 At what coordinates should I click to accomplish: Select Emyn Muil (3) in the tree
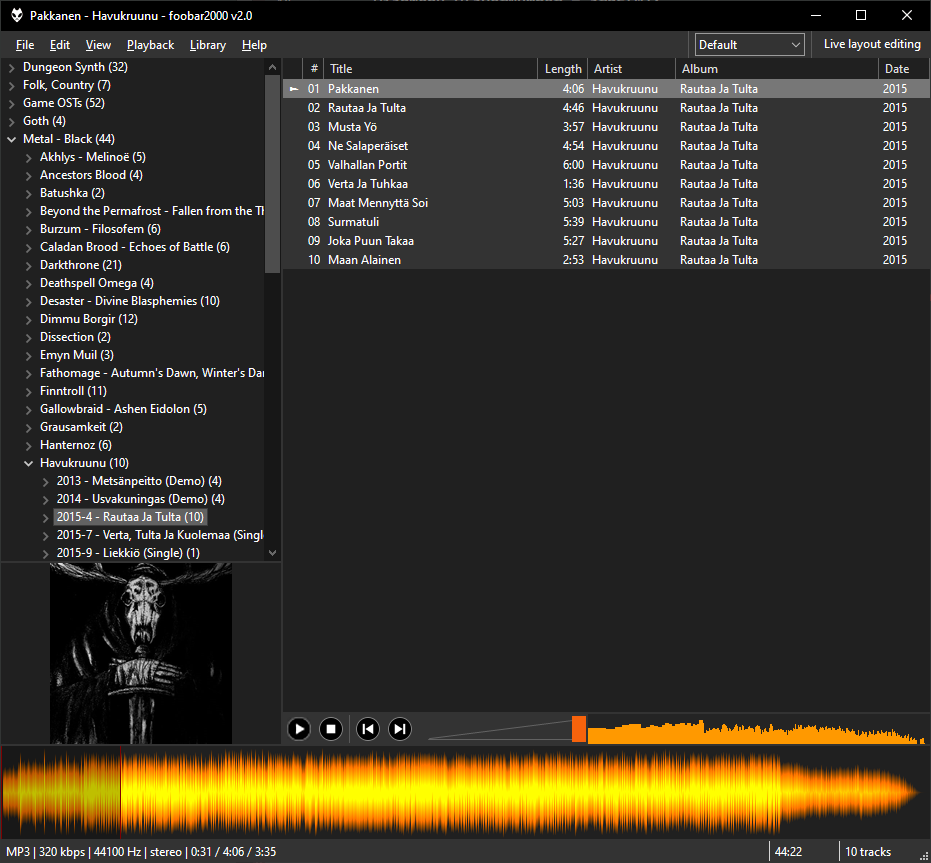(x=77, y=355)
